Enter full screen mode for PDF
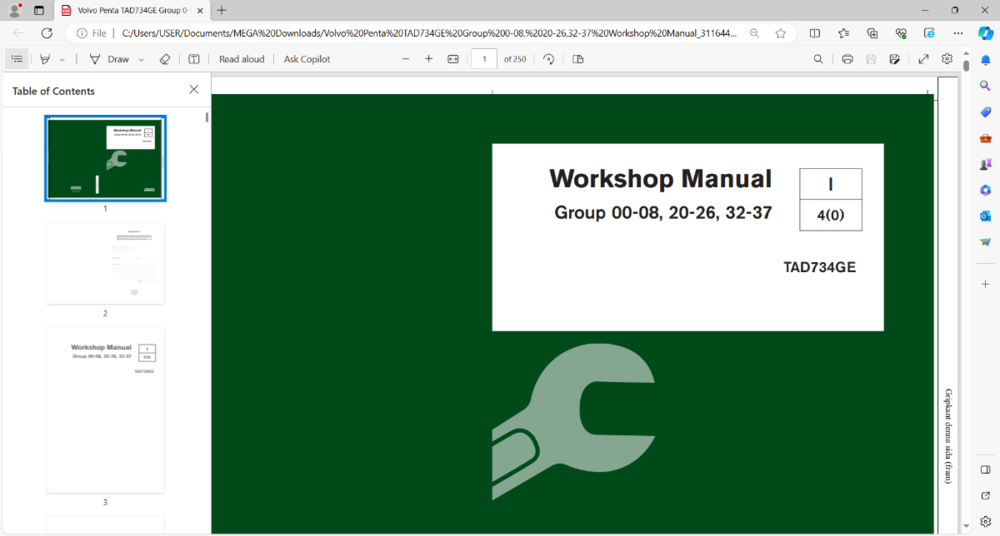 (923, 59)
